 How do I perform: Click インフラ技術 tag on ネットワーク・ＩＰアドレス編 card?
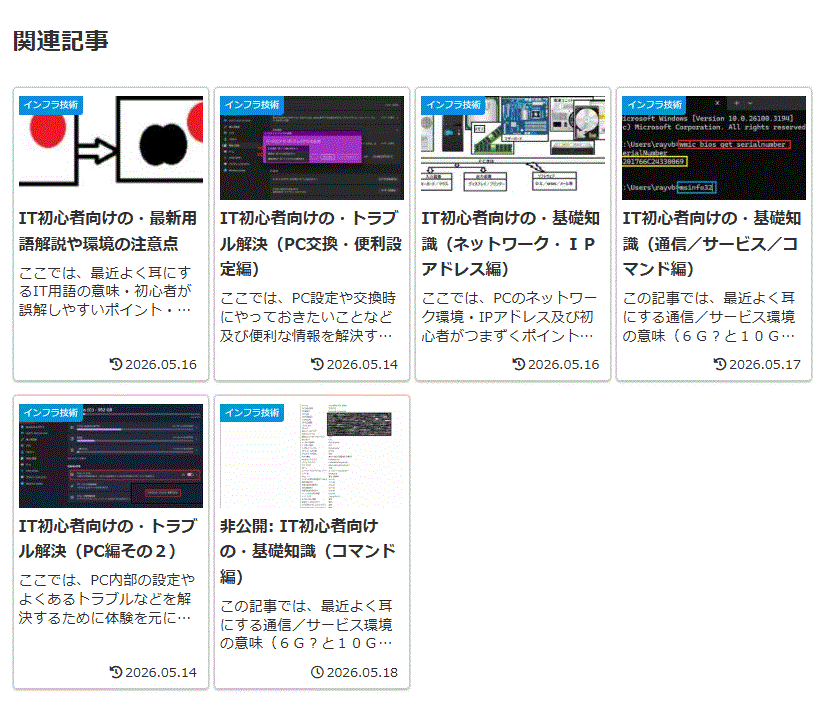454,104
